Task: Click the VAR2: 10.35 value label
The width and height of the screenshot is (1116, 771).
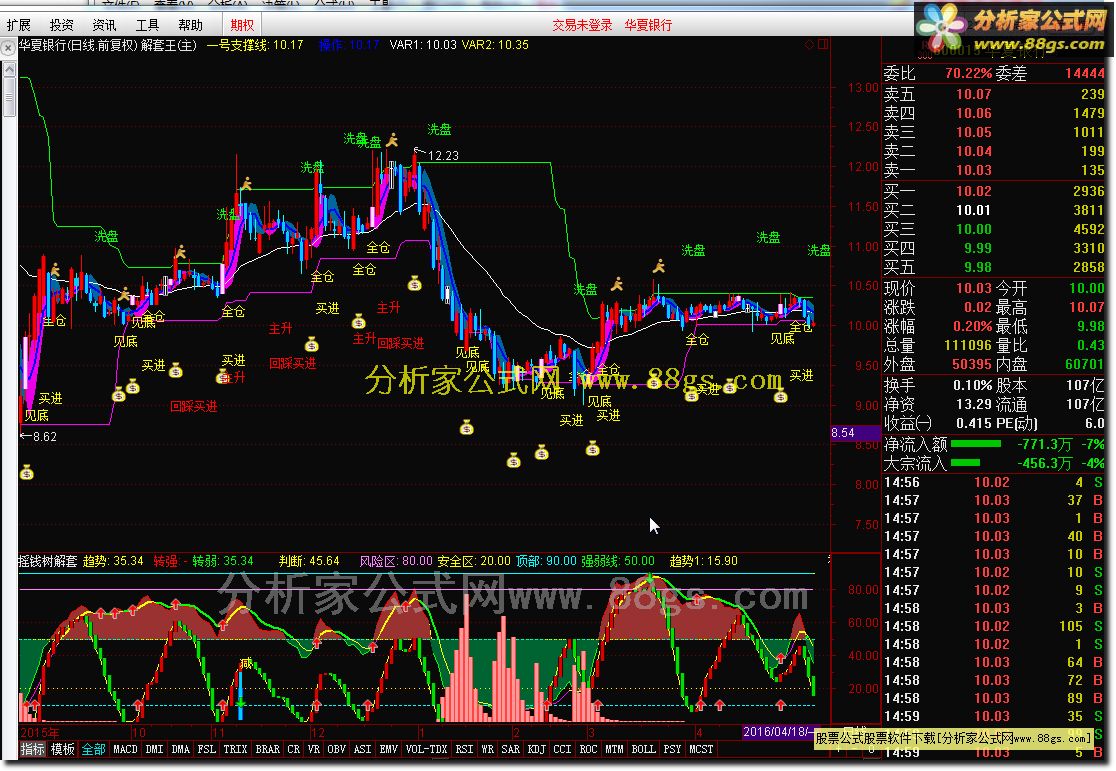Action: 495,45
